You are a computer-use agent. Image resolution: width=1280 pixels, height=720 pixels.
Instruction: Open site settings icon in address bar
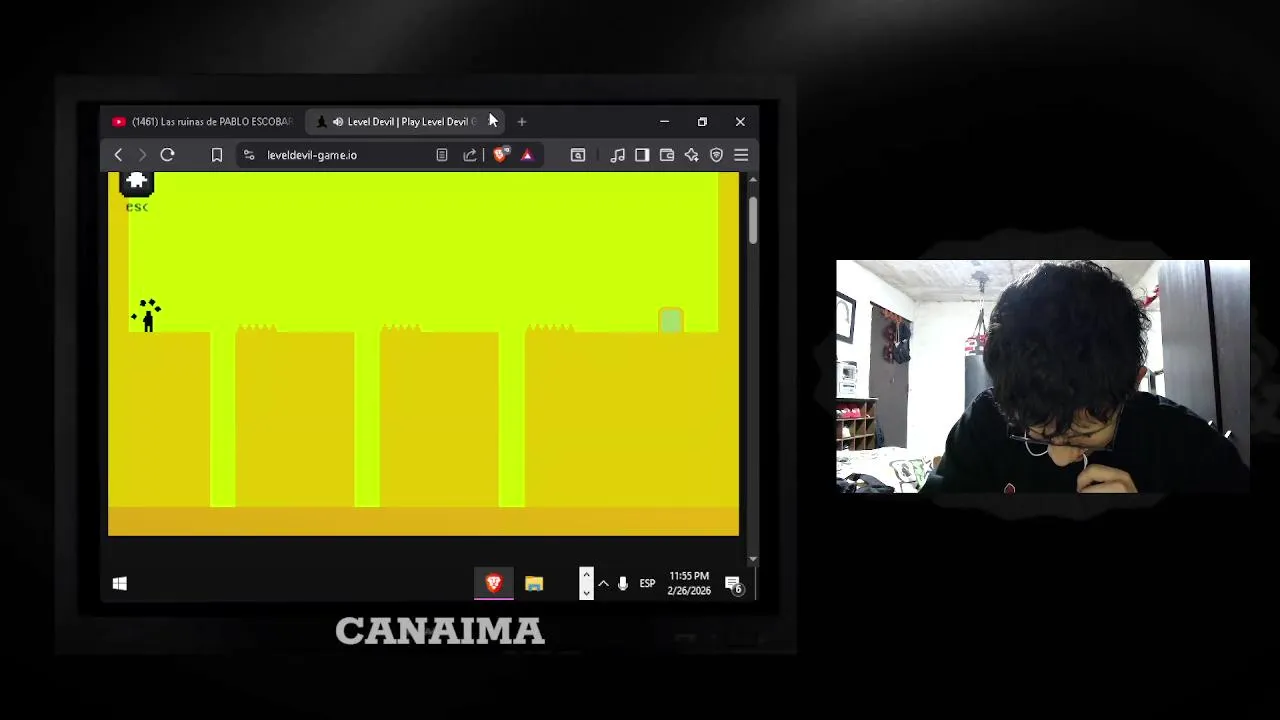[249, 155]
